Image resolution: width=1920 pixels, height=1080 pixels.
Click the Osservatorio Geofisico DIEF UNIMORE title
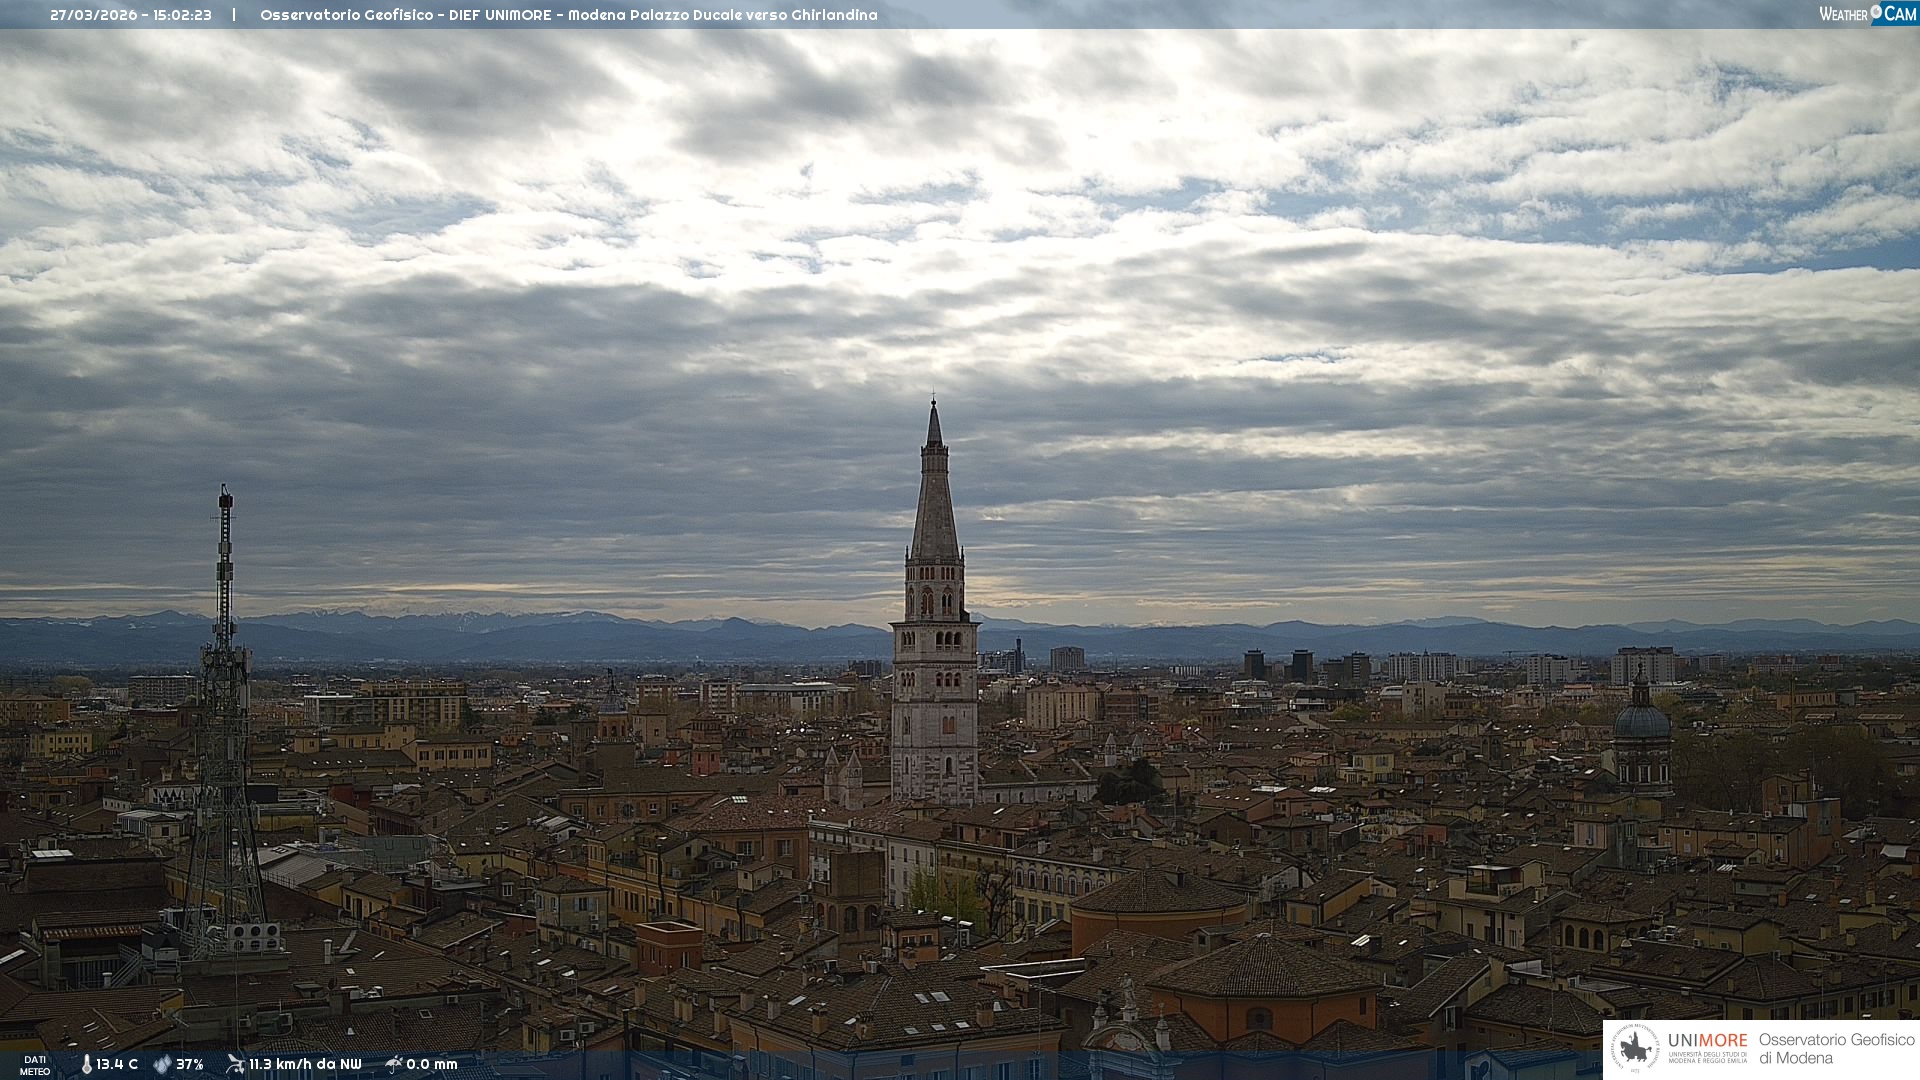568,15
